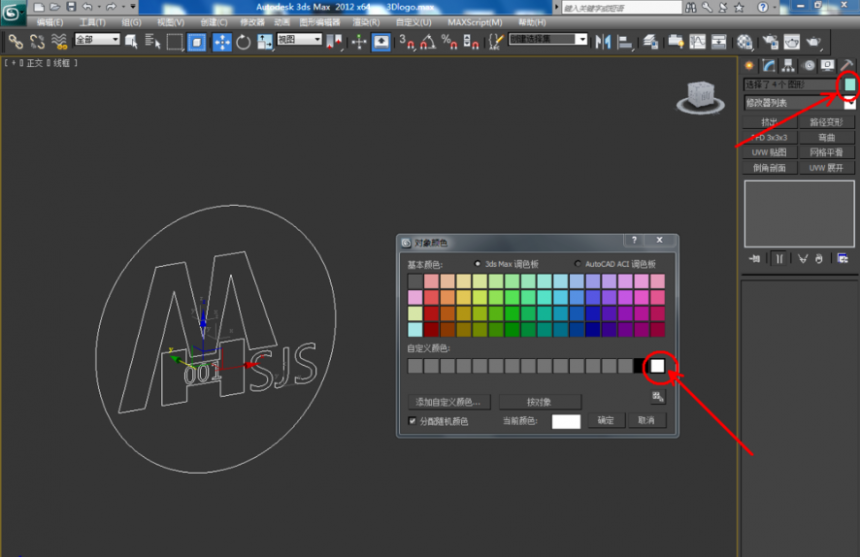The width and height of the screenshot is (860, 557).
Task: Open Render Setup teapot icon
Action: pyautogui.click(x=770, y=42)
